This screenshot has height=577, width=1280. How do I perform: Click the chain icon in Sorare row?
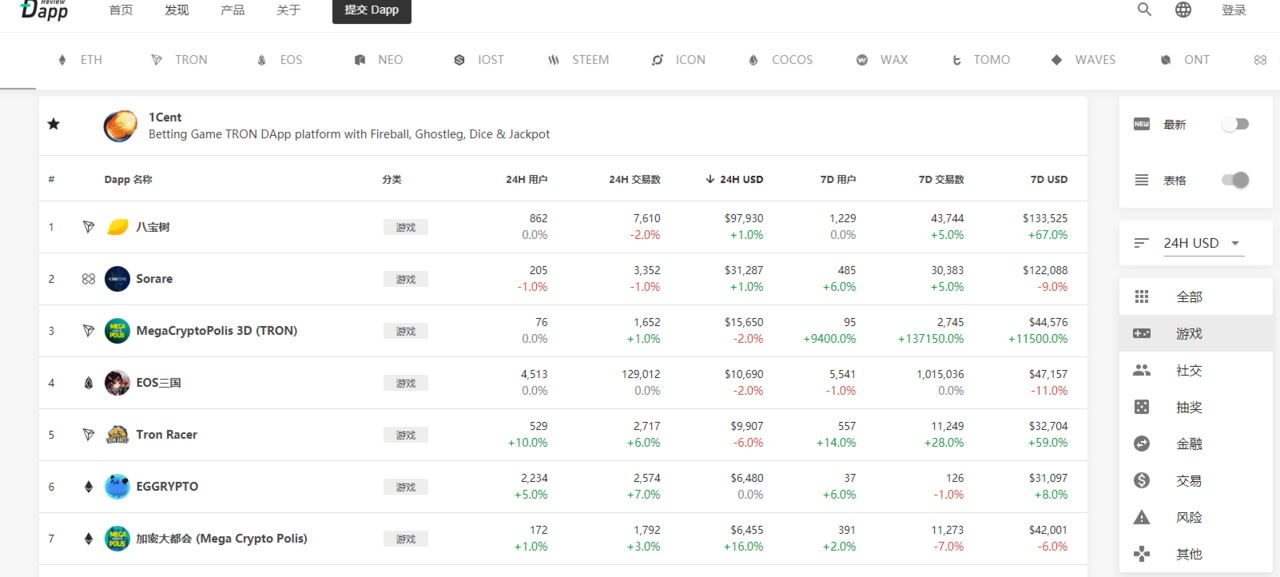(88, 279)
